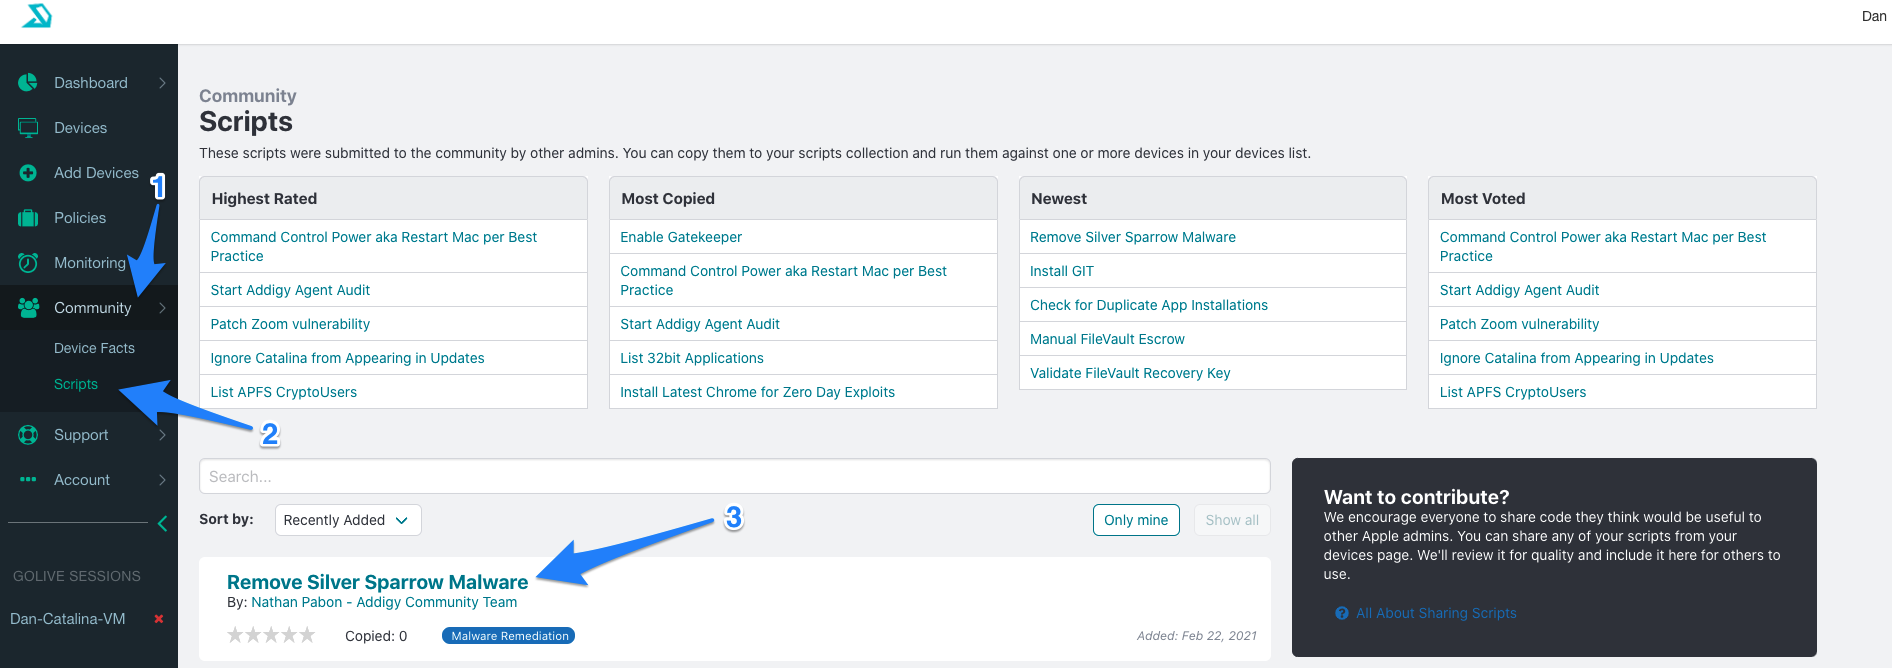This screenshot has height=668, width=1892.
Task: Open Install Latest Chrome for Zero Day Exploits
Action: pos(757,392)
